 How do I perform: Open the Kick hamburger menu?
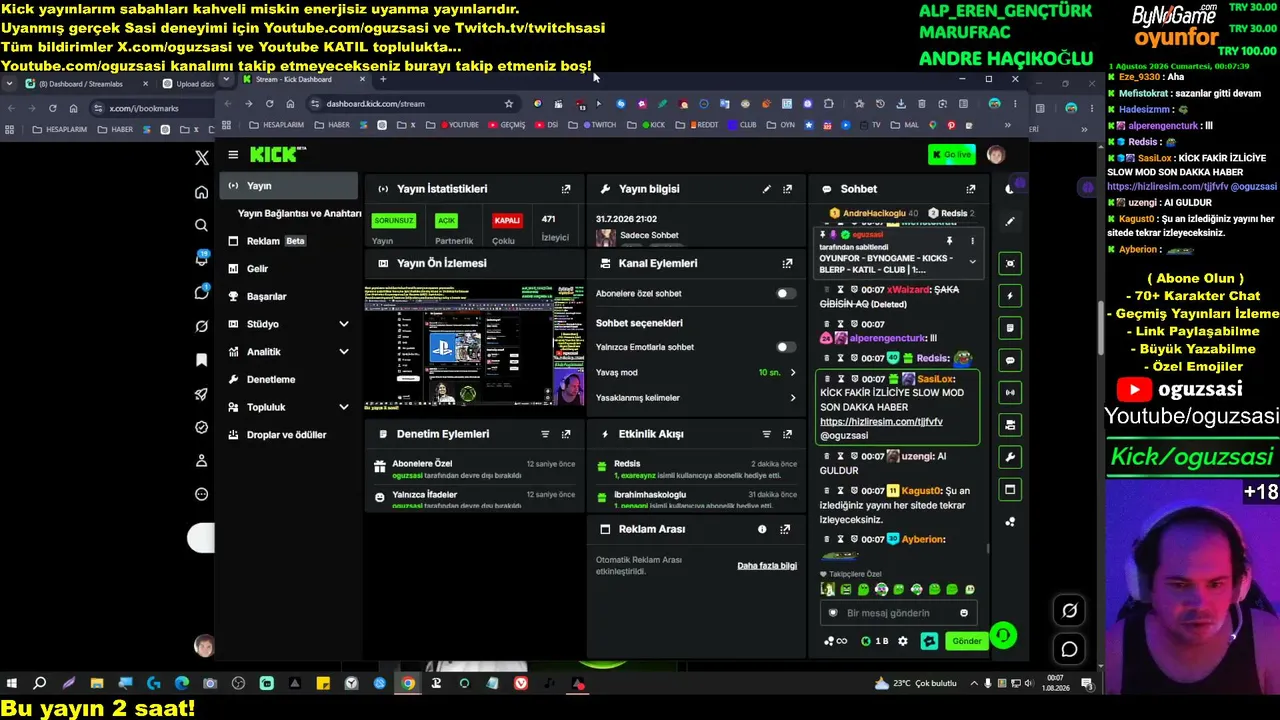(x=233, y=154)
